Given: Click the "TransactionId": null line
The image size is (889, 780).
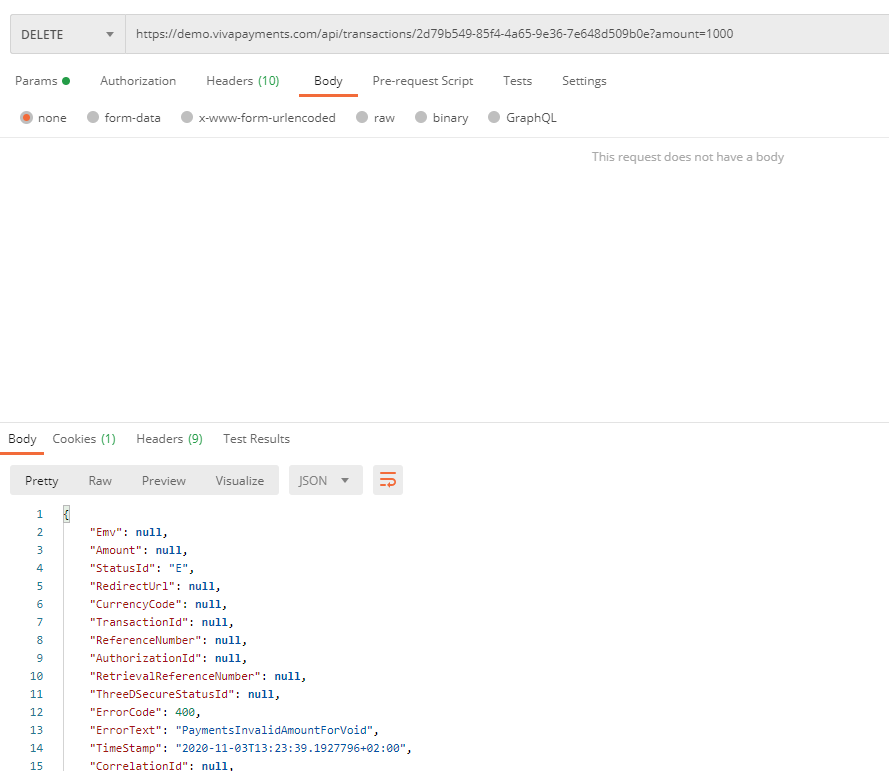Looking at the screenshot, I should pyautogui.click(x=162, y=622).
